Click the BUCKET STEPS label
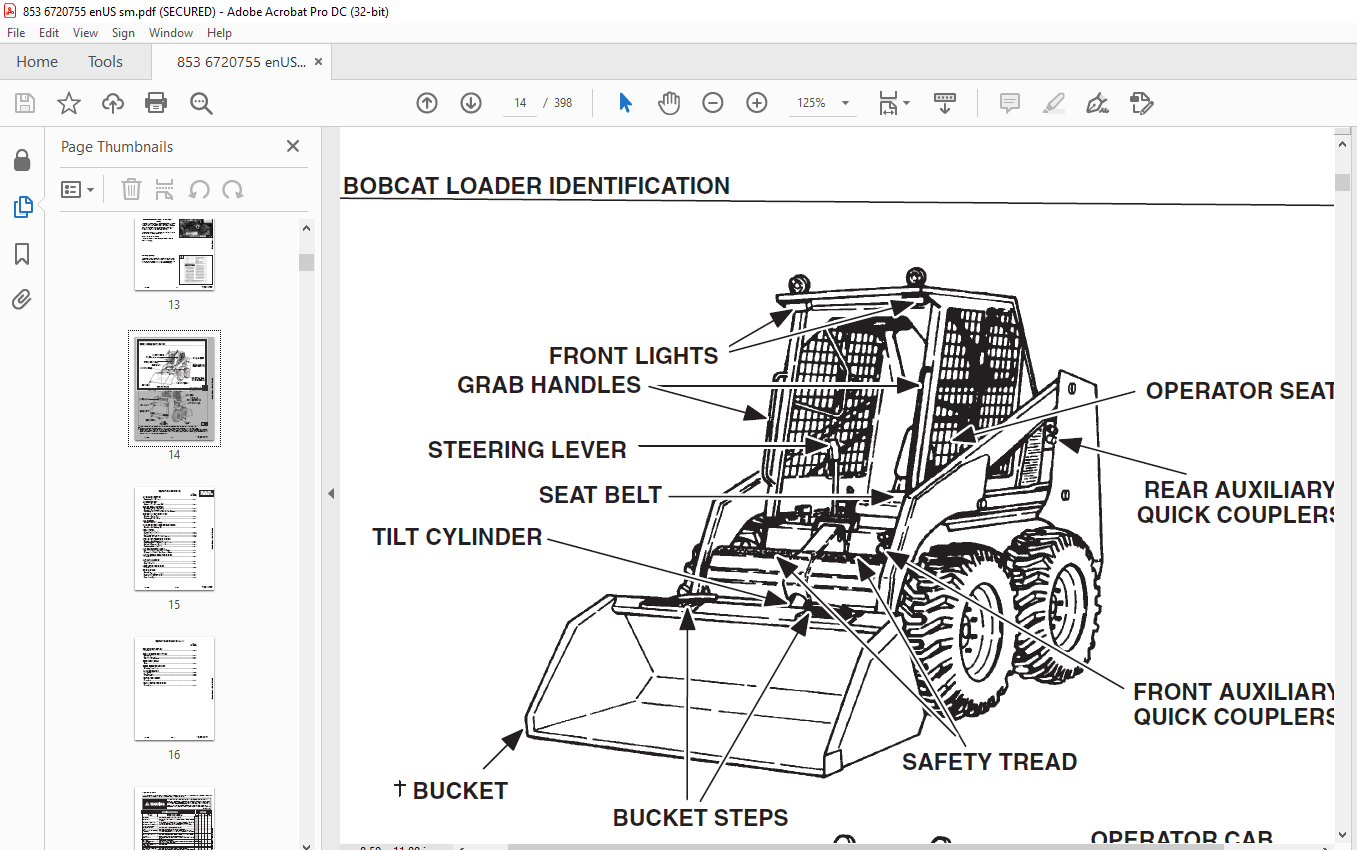 [700, 818]
